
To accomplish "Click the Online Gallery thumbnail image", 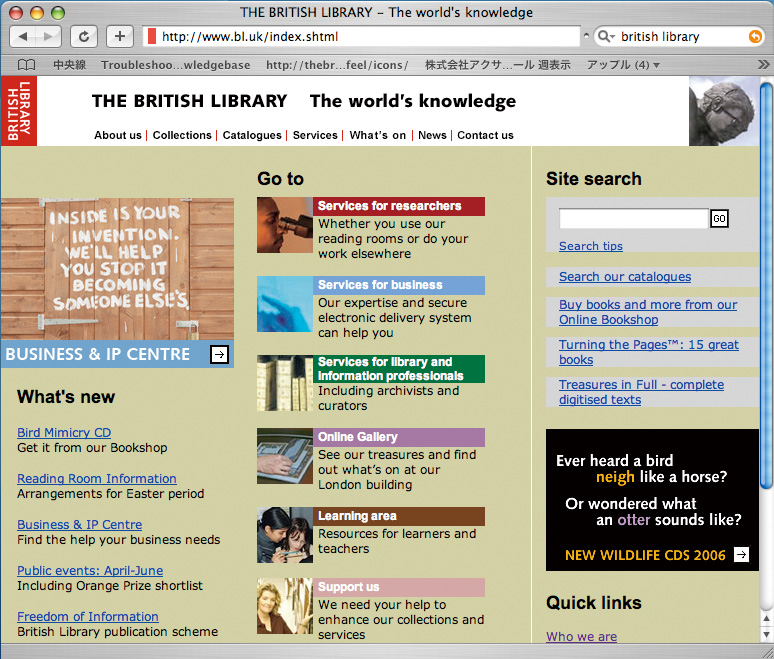I will tap(285, 456).
